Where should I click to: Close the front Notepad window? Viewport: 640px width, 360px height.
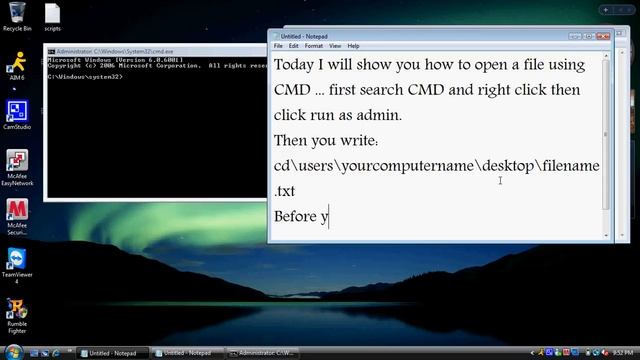pyautogui.click(x=603, y=36)
